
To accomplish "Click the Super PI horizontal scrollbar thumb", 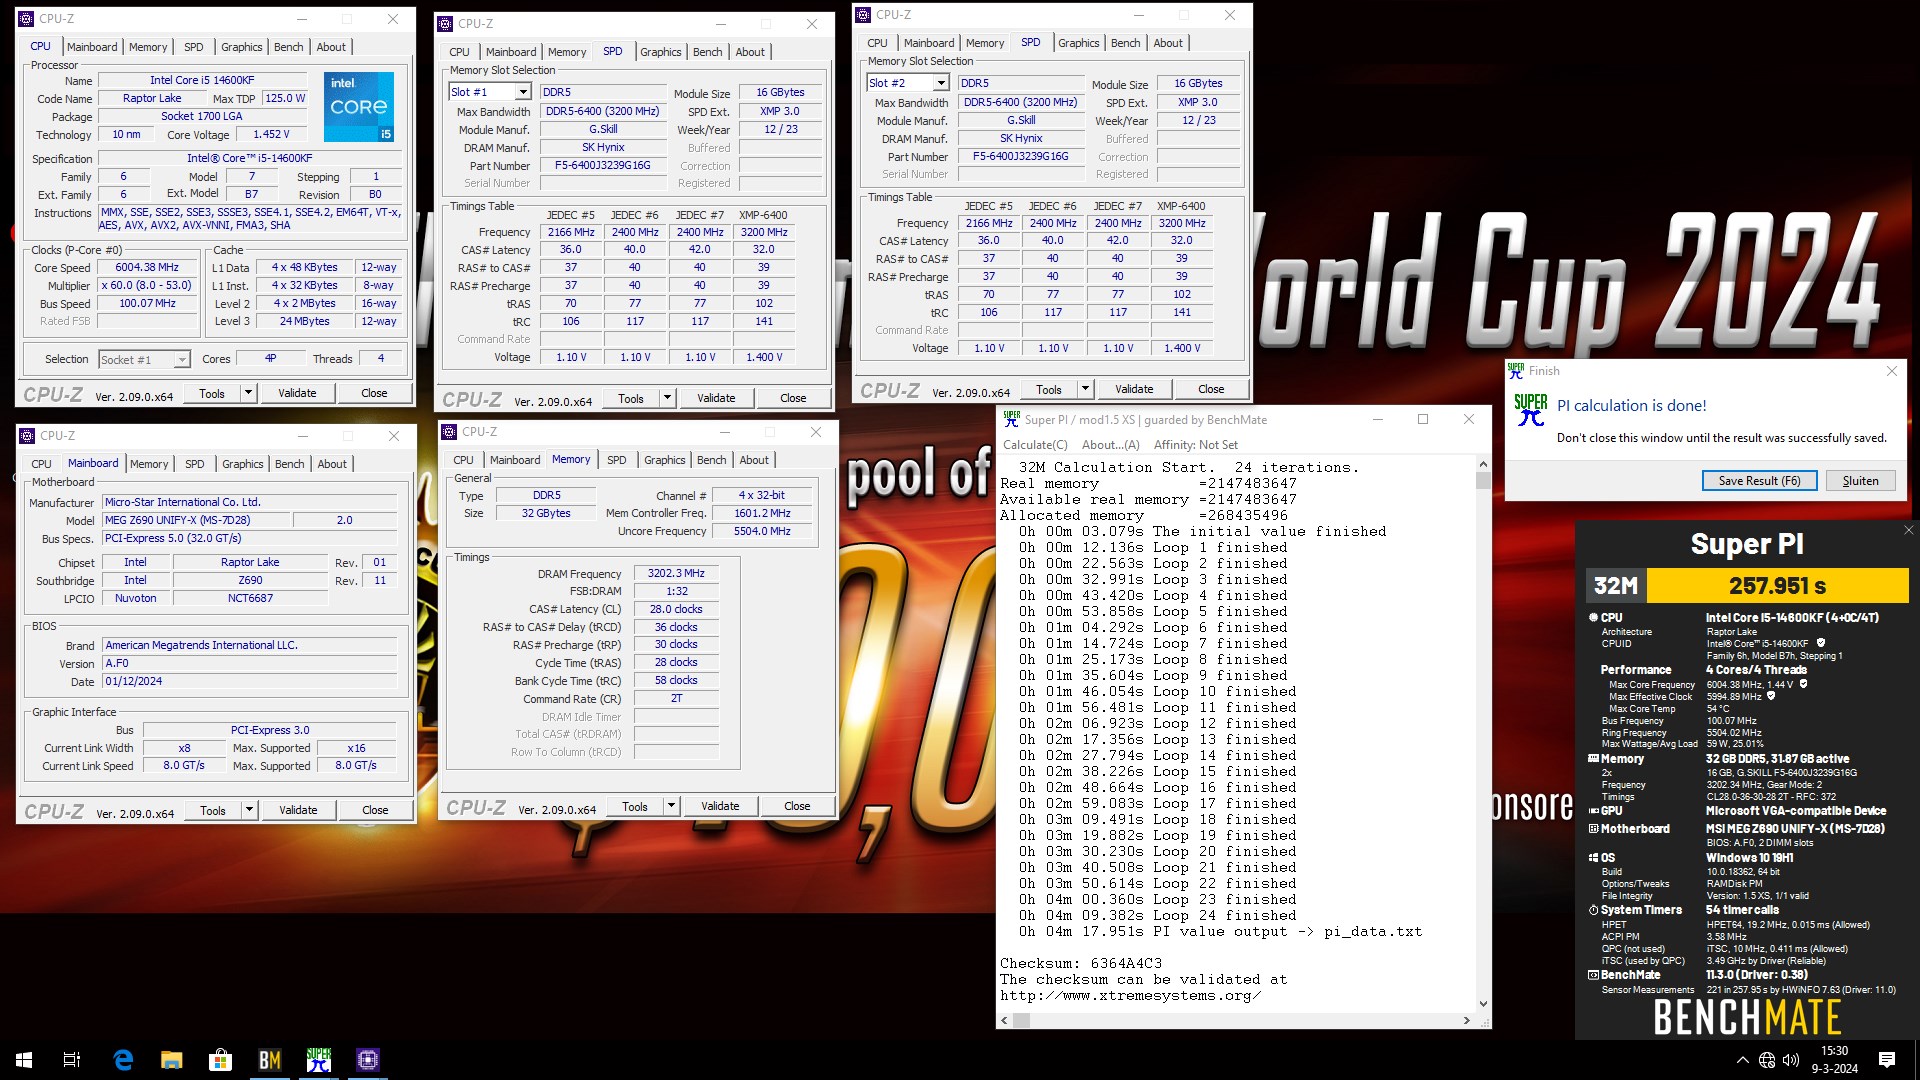I will coord(1021,1021).
